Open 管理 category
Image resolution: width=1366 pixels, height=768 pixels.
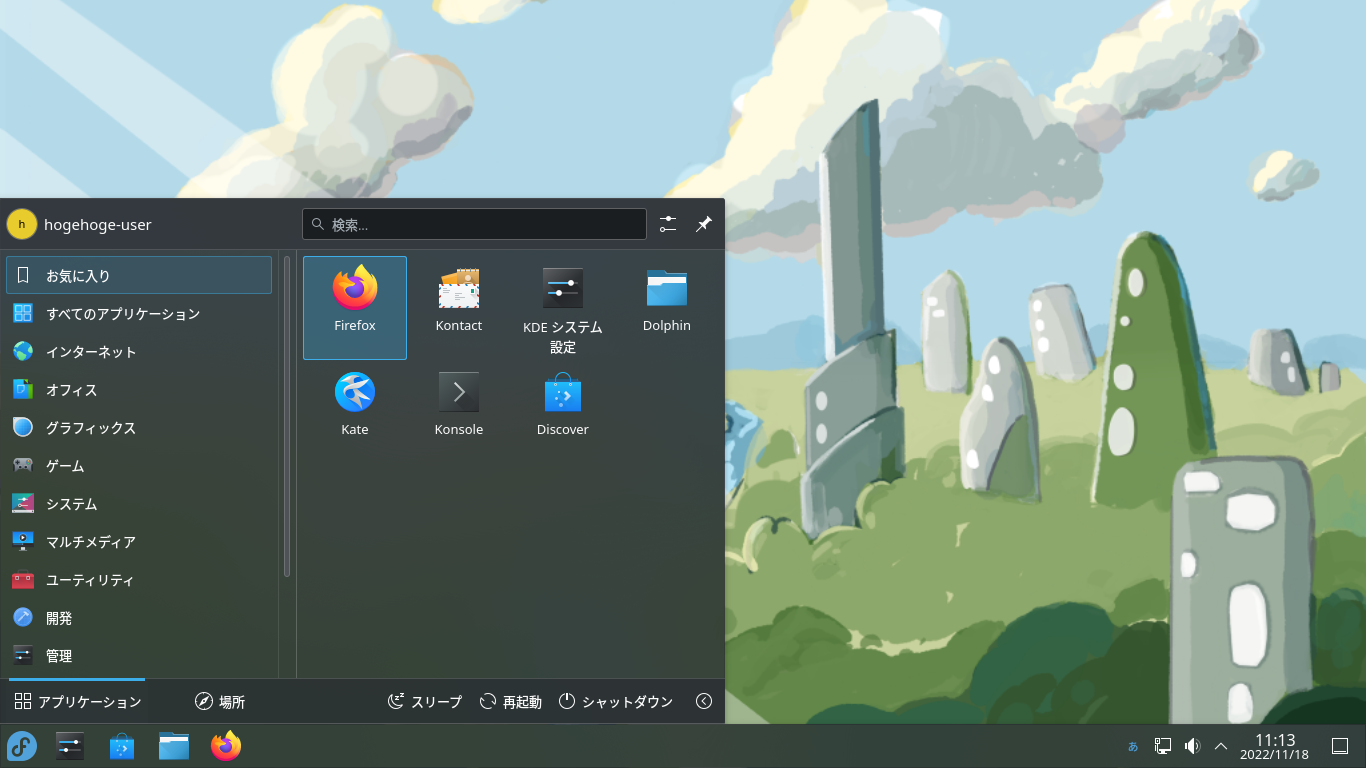pyautogui.click(x=139, y=655)
